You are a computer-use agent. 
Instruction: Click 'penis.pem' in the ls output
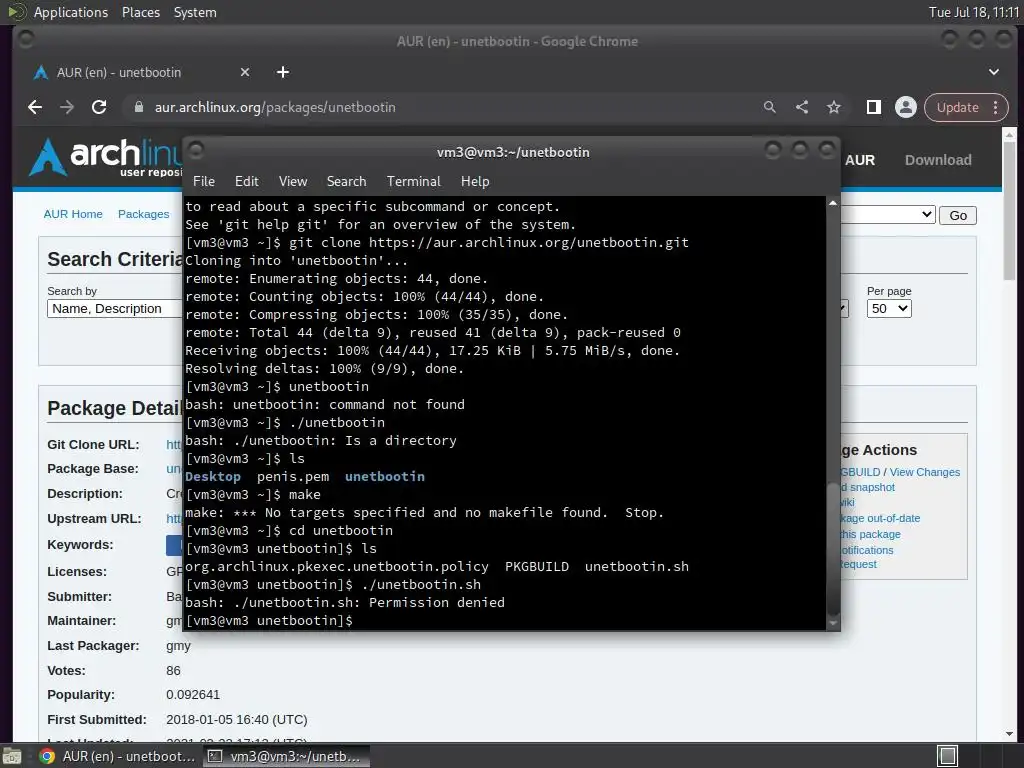[x=293, y=477]
